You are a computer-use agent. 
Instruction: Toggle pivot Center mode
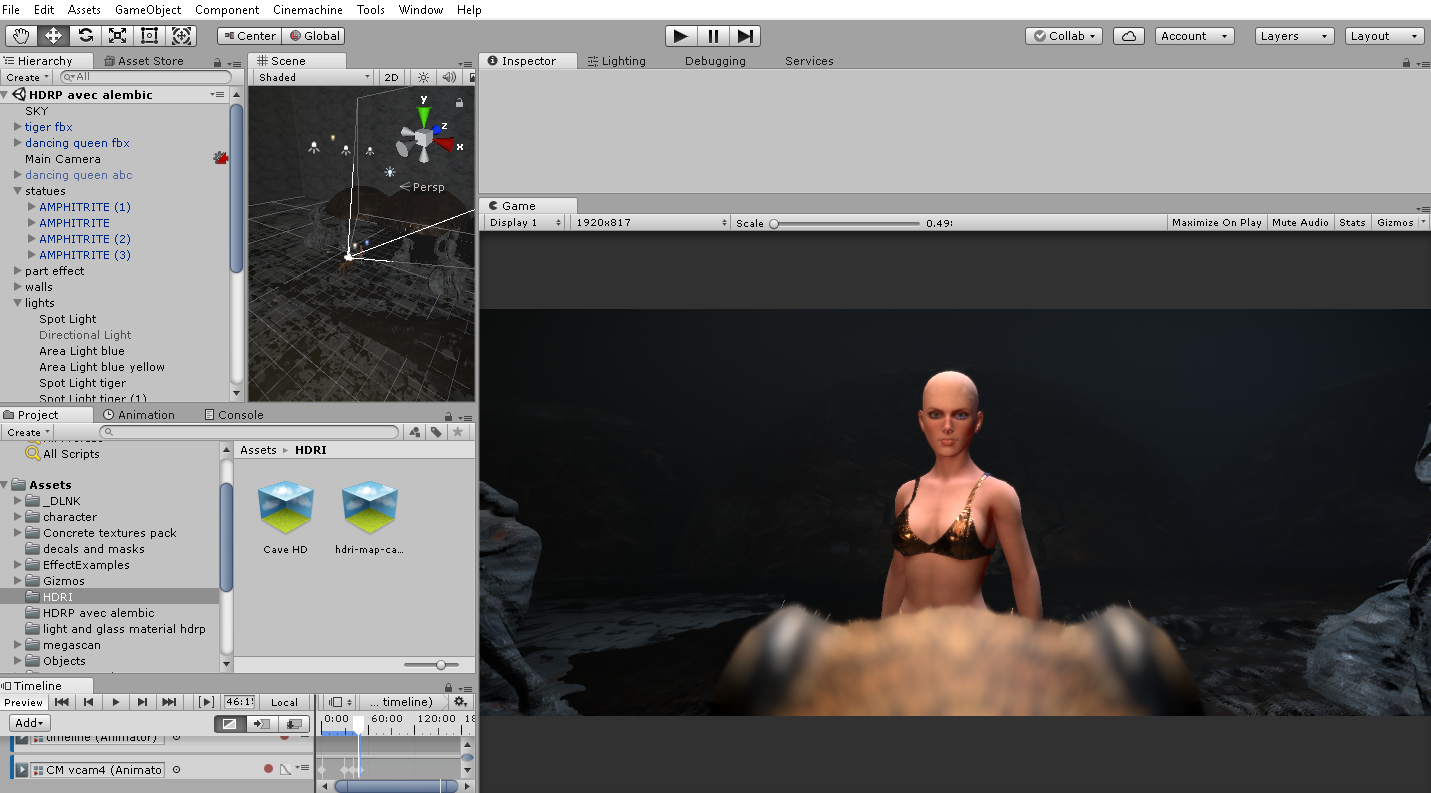[249, 36]
